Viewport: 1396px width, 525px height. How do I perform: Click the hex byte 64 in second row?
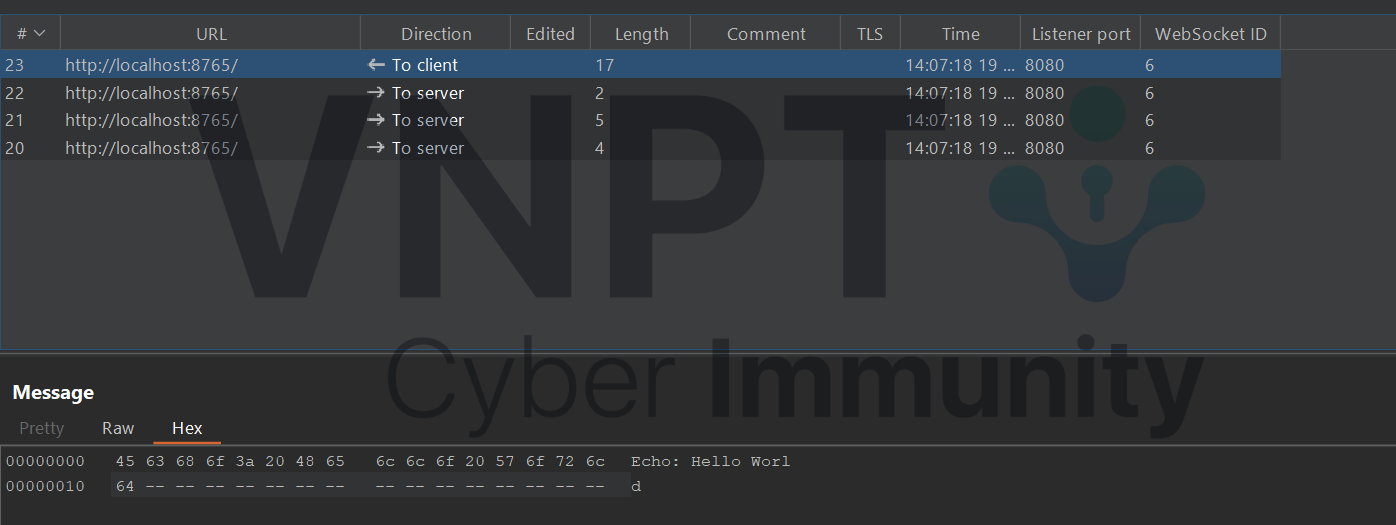[x=125, y=486]
